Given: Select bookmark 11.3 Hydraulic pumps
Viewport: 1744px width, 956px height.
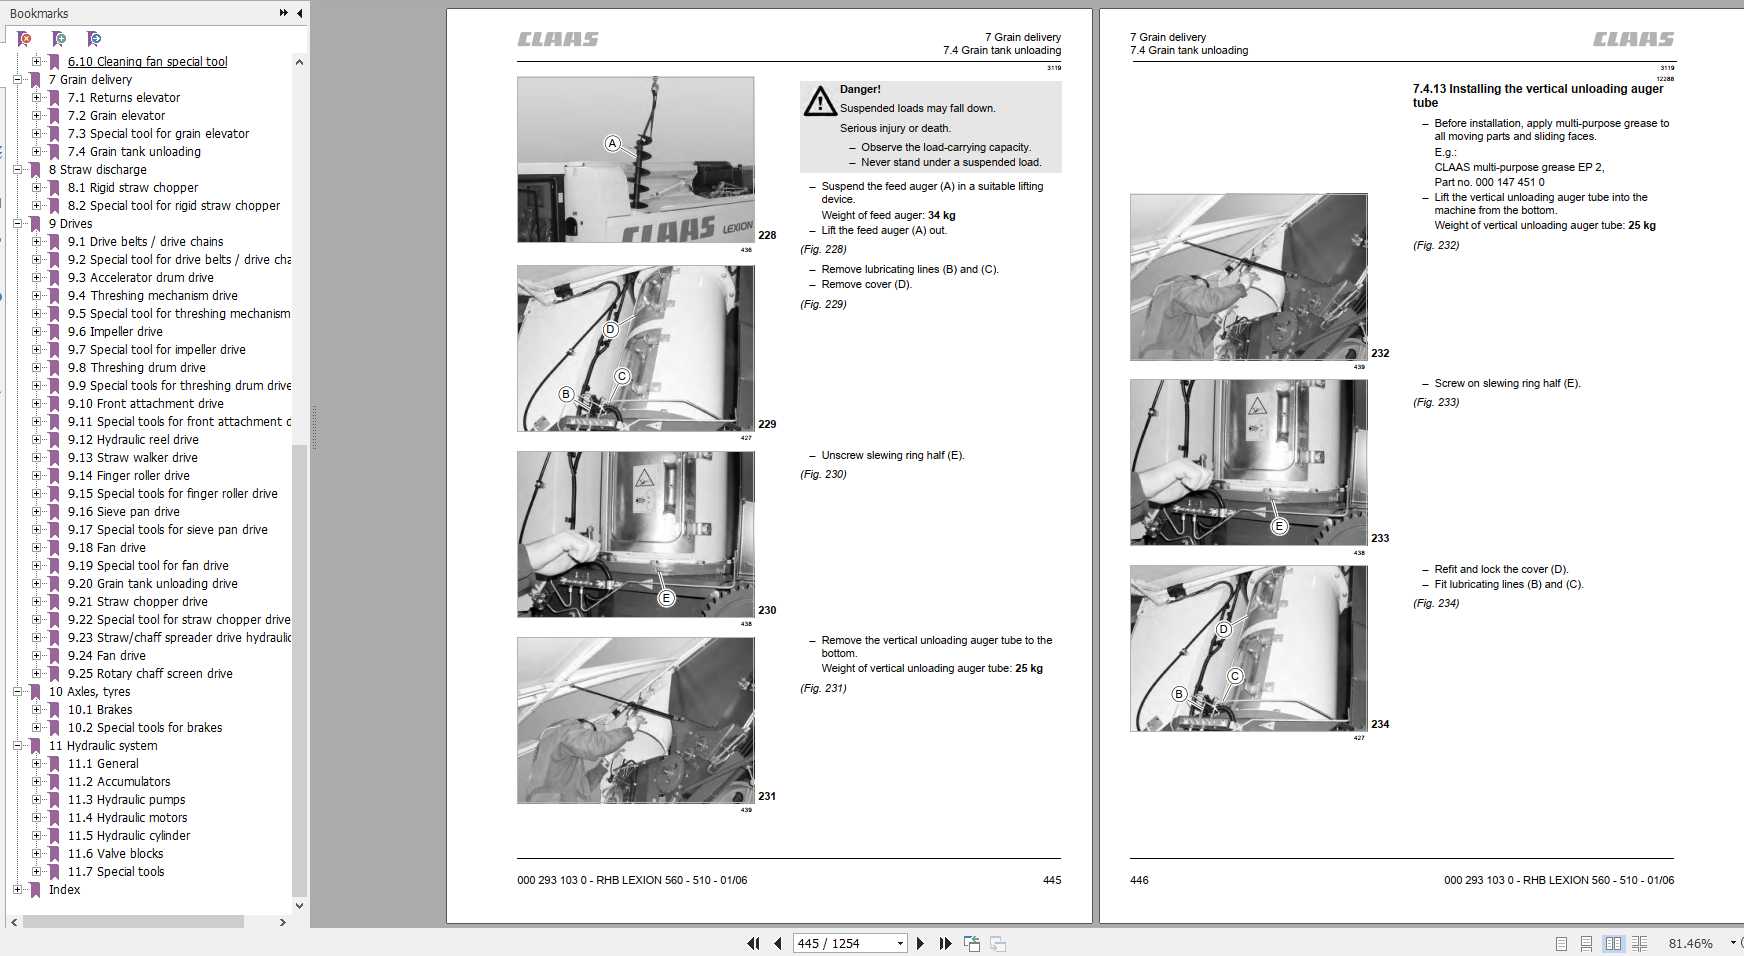Looking at the screenshot, I should coord(126,800).
